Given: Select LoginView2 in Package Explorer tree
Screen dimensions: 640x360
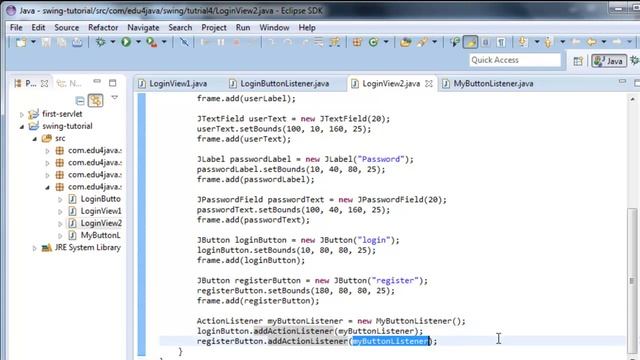Looking at the screenshot, I should pyautogui.click(x=101, y=223).
